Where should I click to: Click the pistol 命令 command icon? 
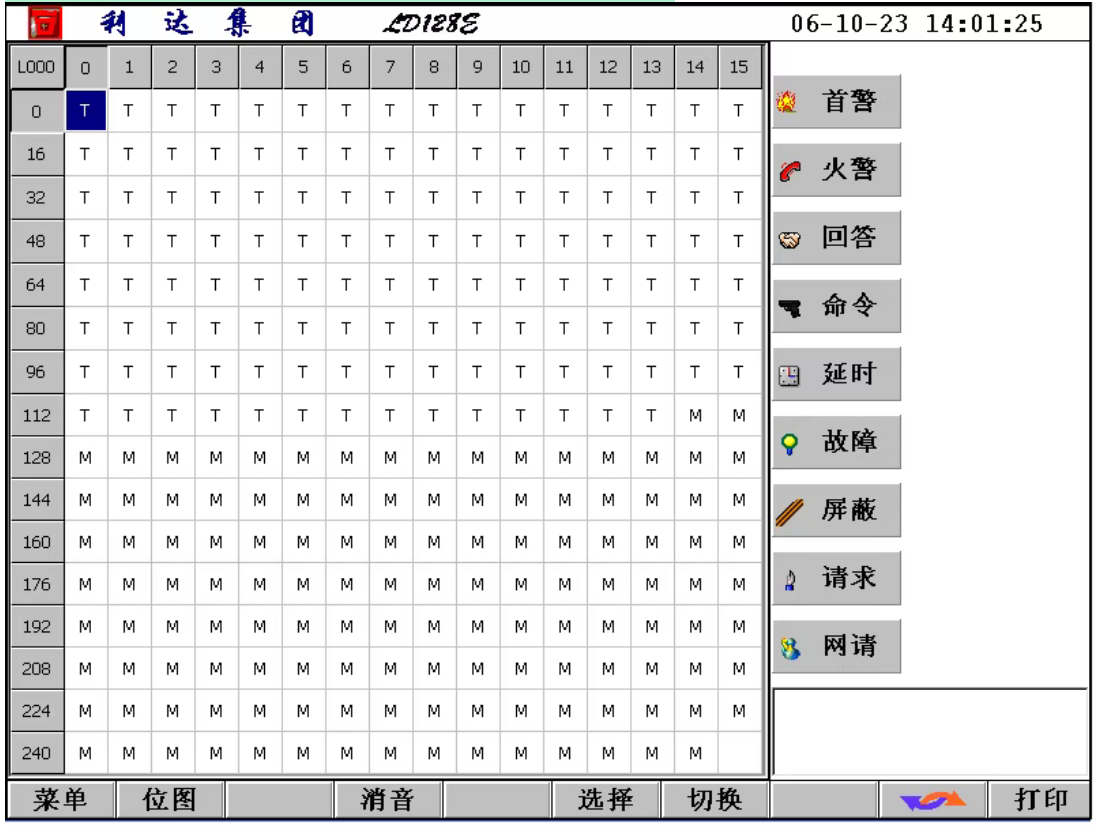(x=789, y=309)
